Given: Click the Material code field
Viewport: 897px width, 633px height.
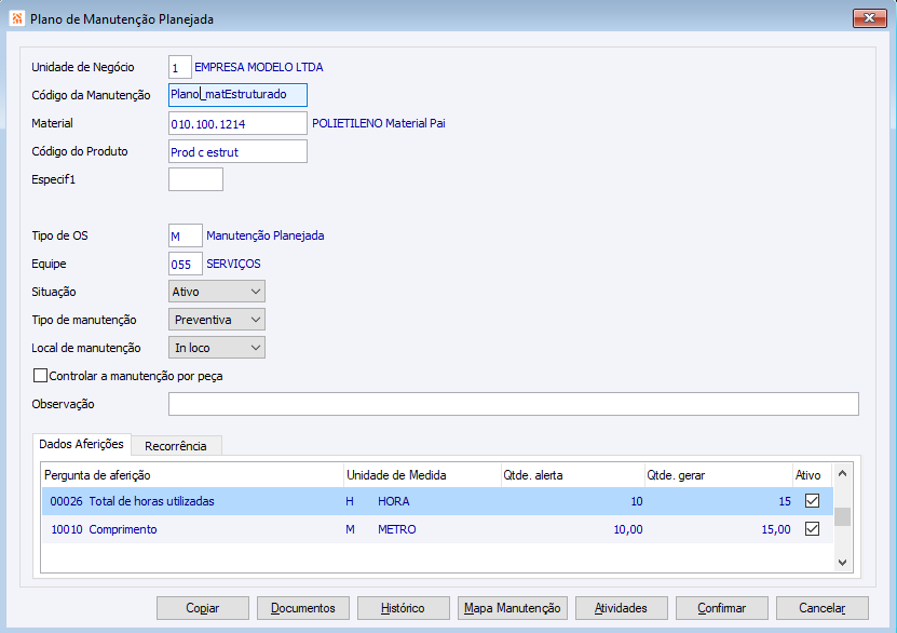Looking at the screenshot, I should pos(238,124).
